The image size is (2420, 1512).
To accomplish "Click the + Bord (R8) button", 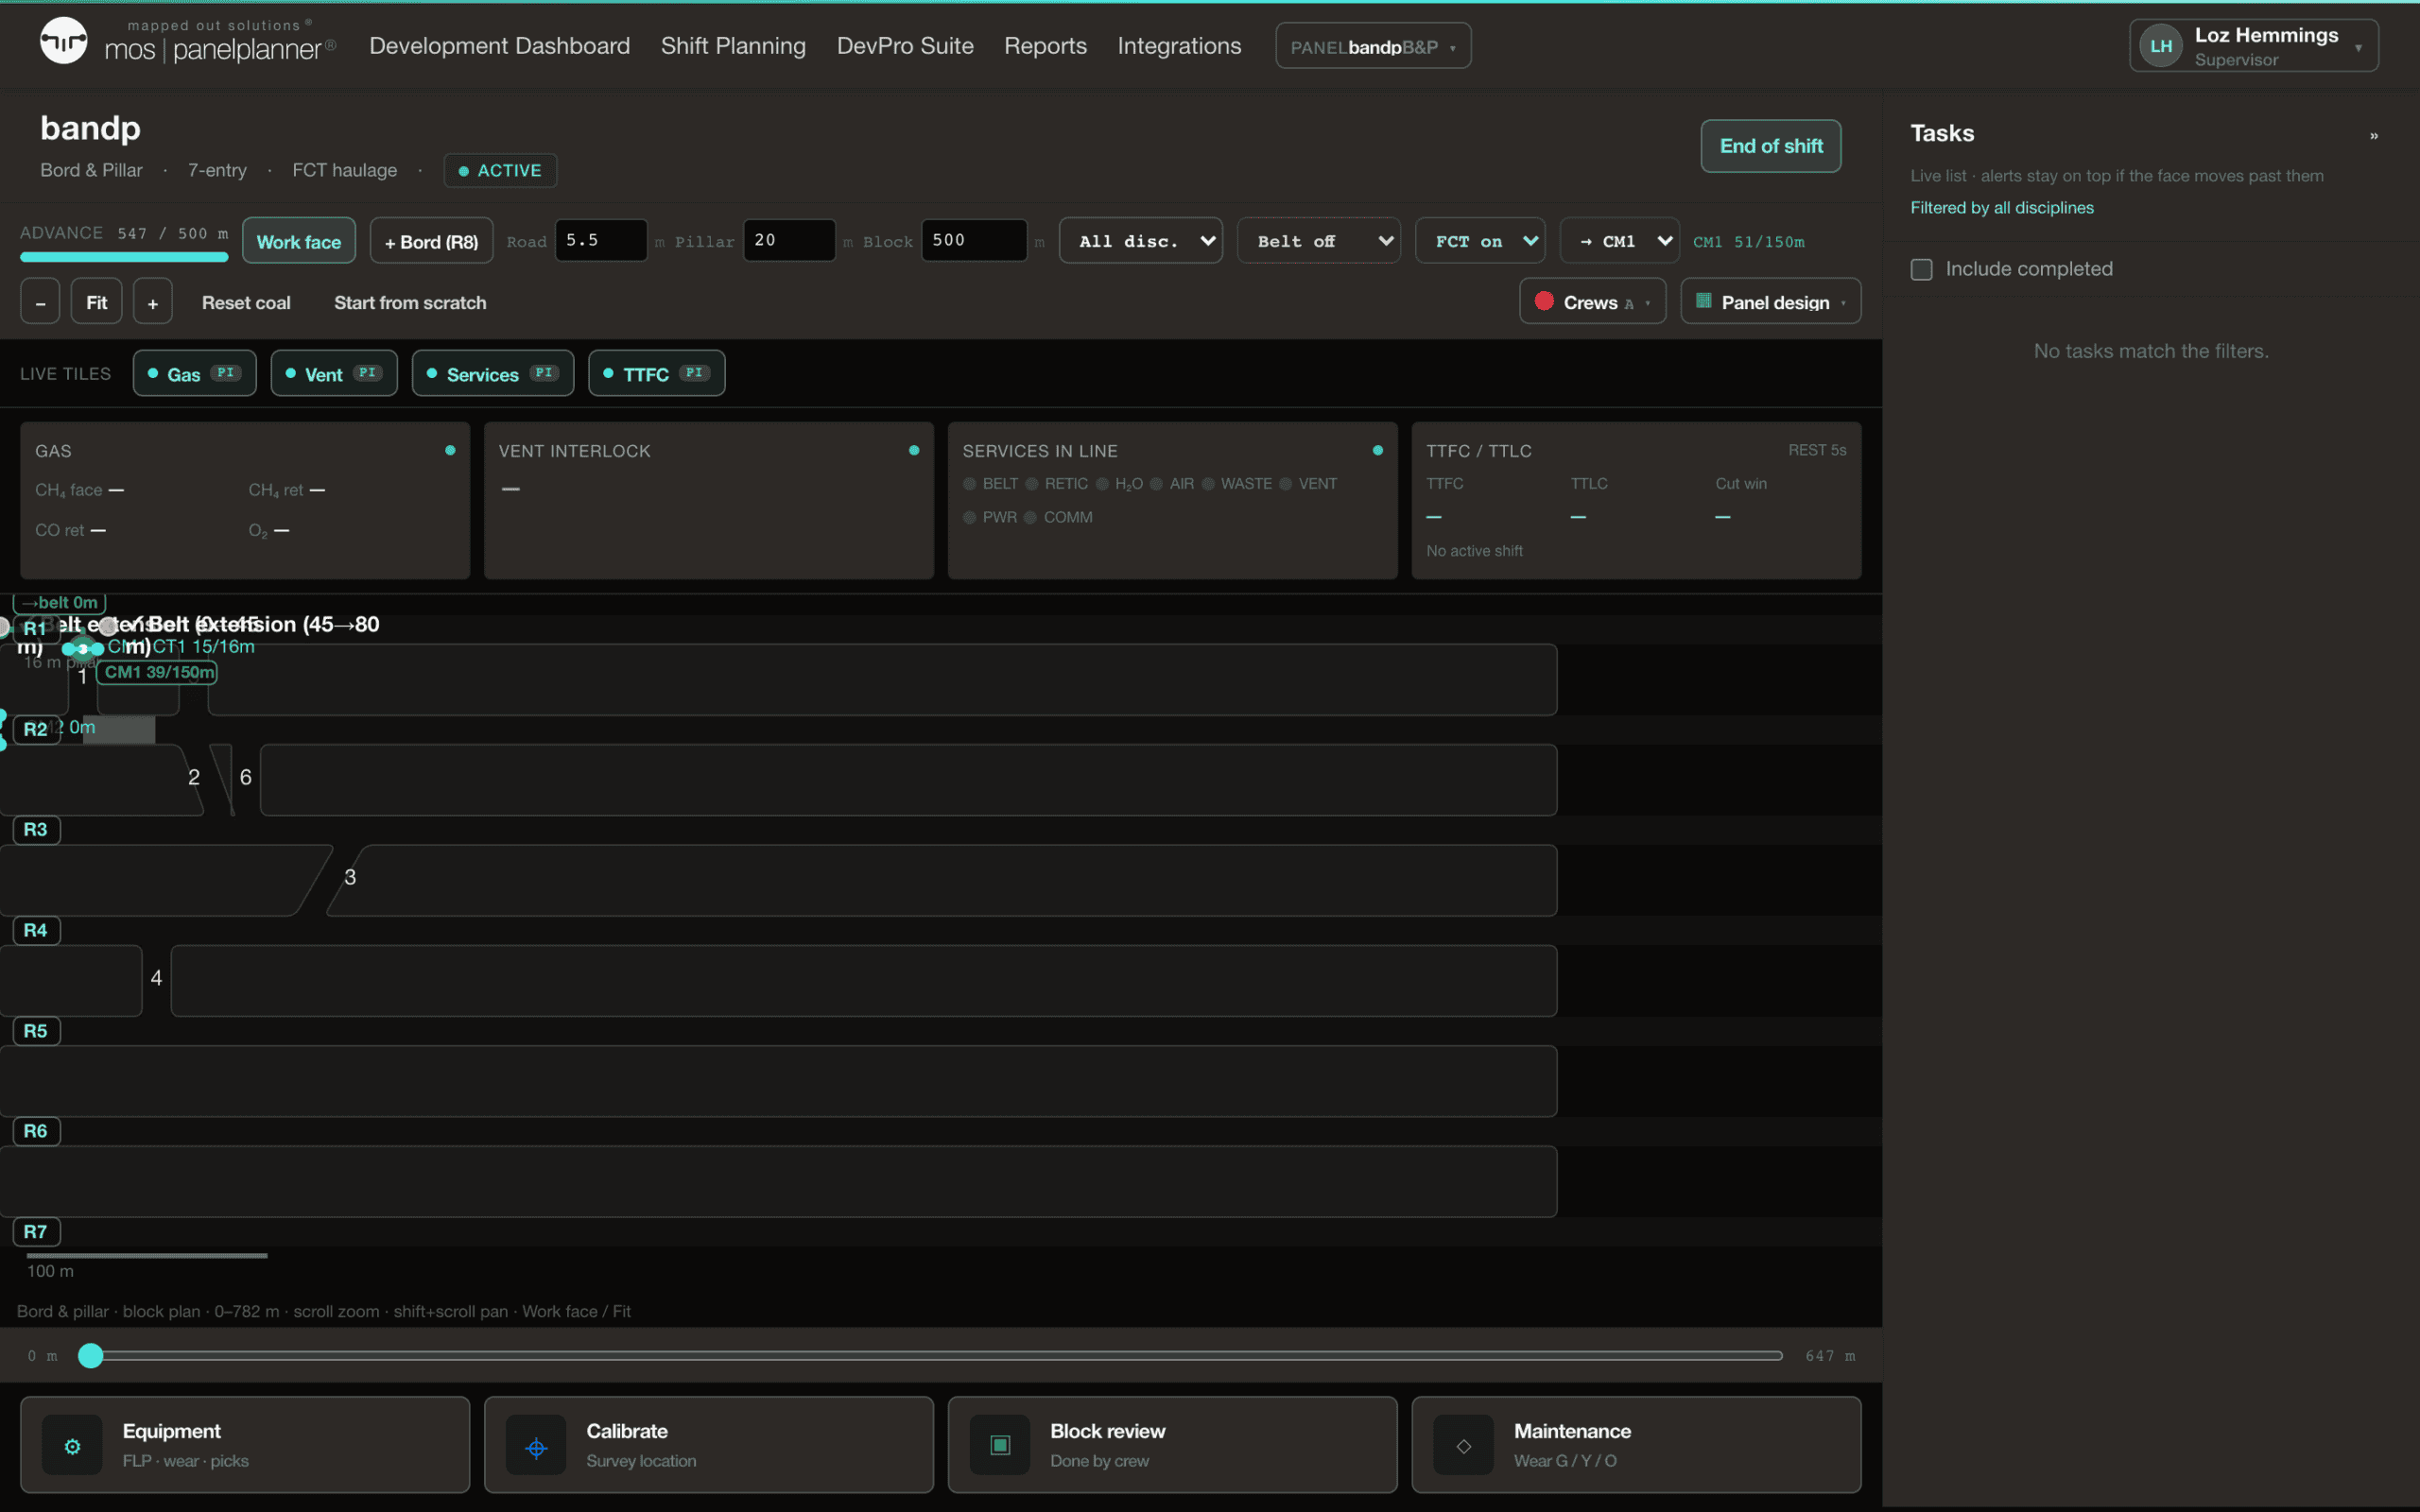I will pyautogui.click(x=431, y=241).
